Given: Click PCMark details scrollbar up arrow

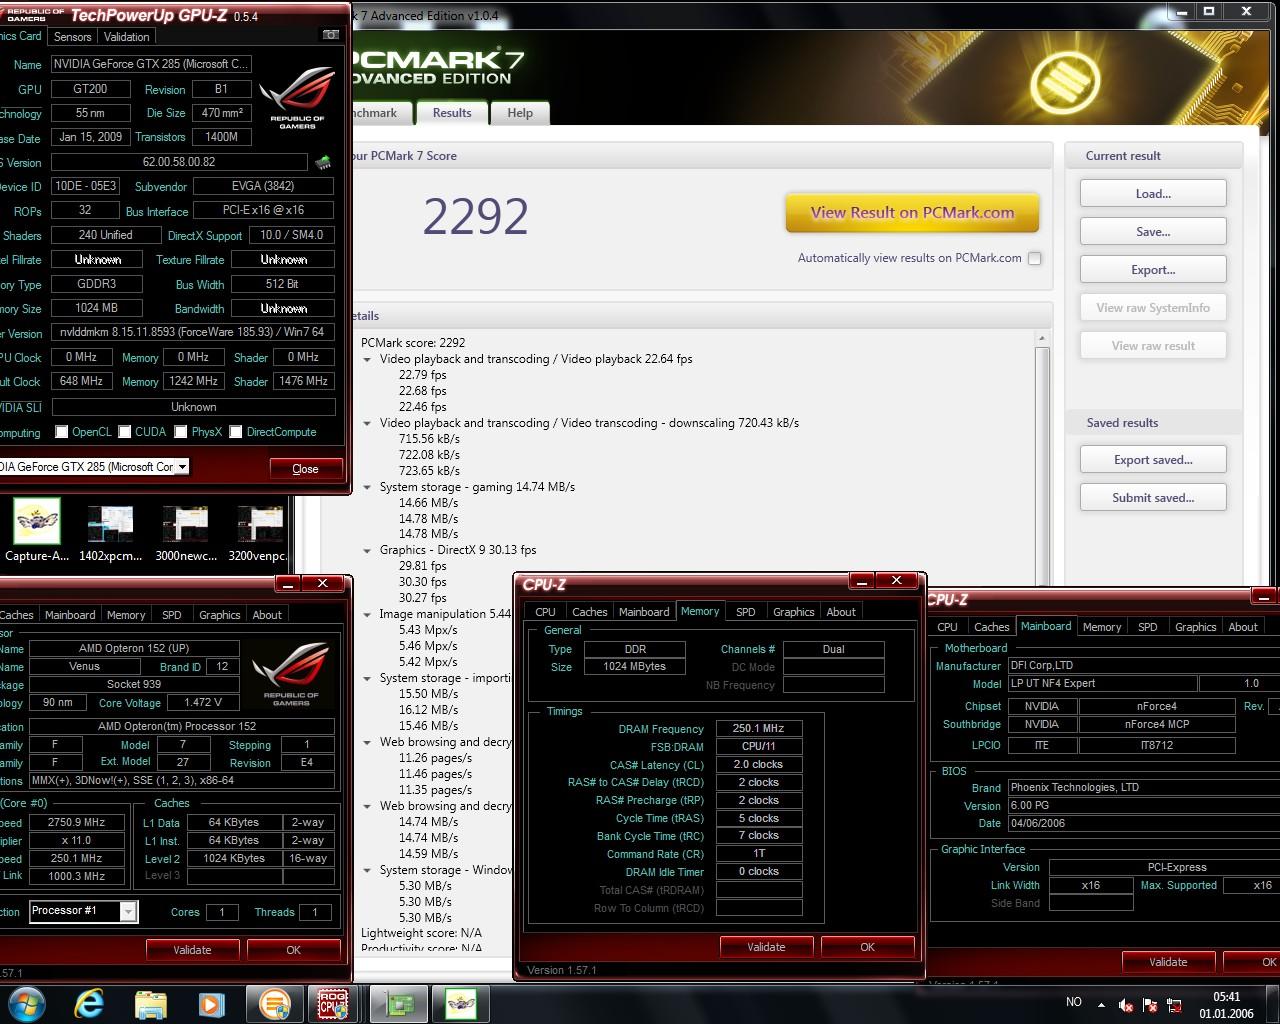Looking at the screenshot, I should (1042, 339).
